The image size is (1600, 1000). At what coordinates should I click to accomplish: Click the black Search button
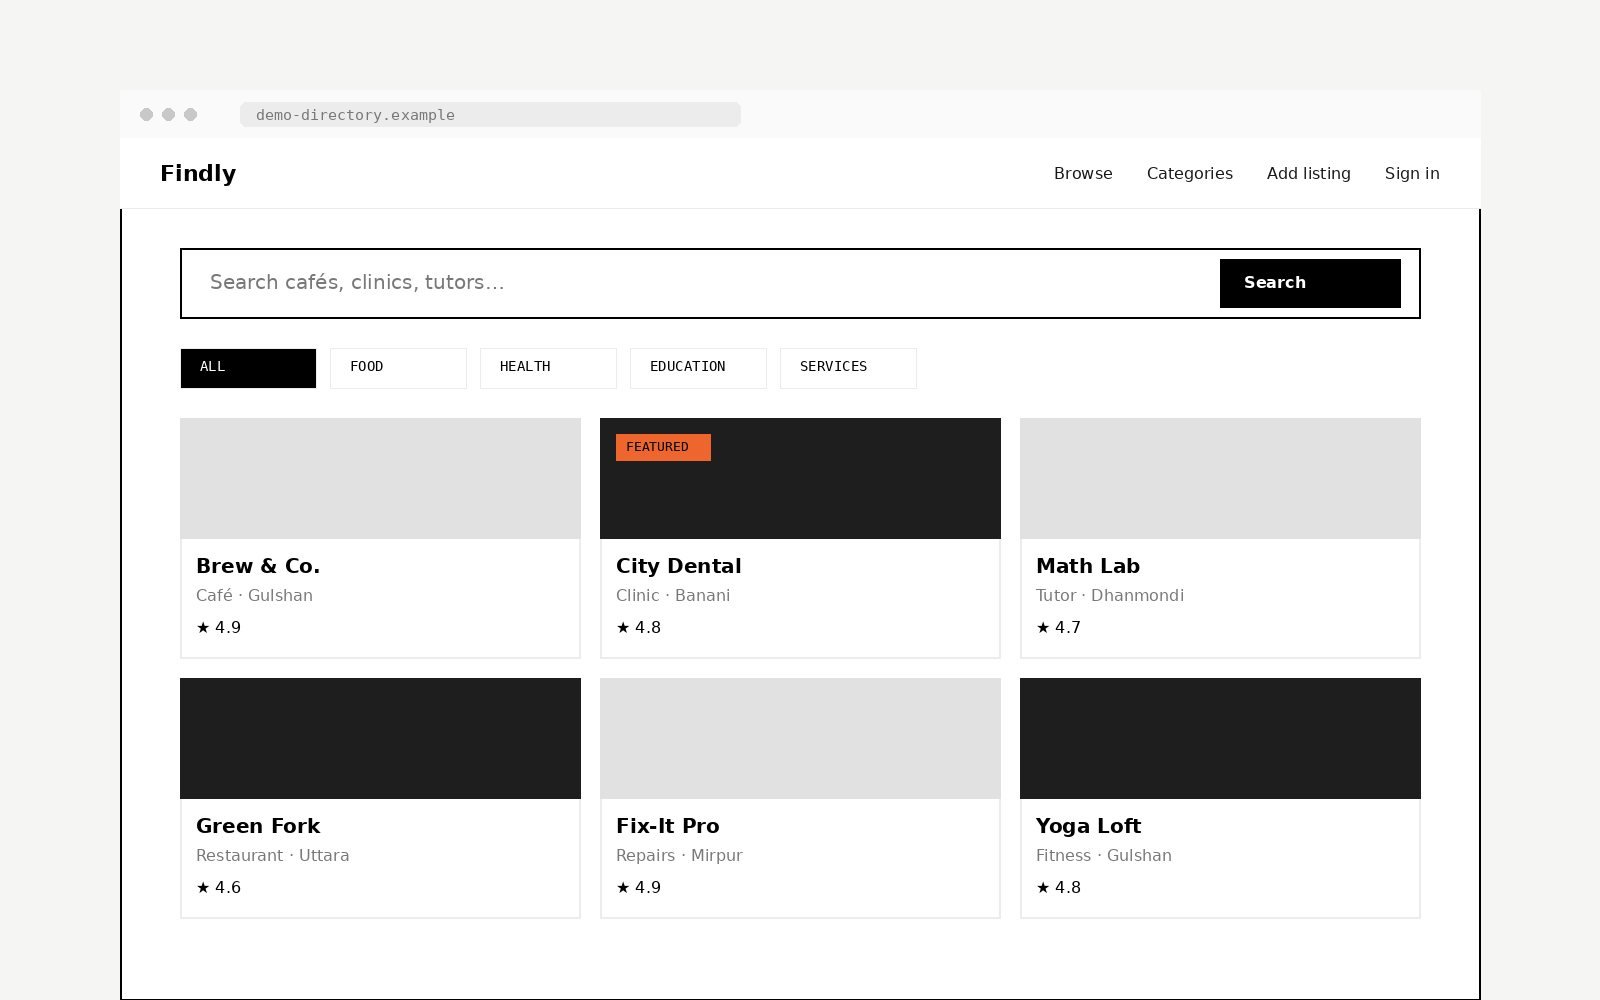pyautogui.click(x=1310, y=283)
